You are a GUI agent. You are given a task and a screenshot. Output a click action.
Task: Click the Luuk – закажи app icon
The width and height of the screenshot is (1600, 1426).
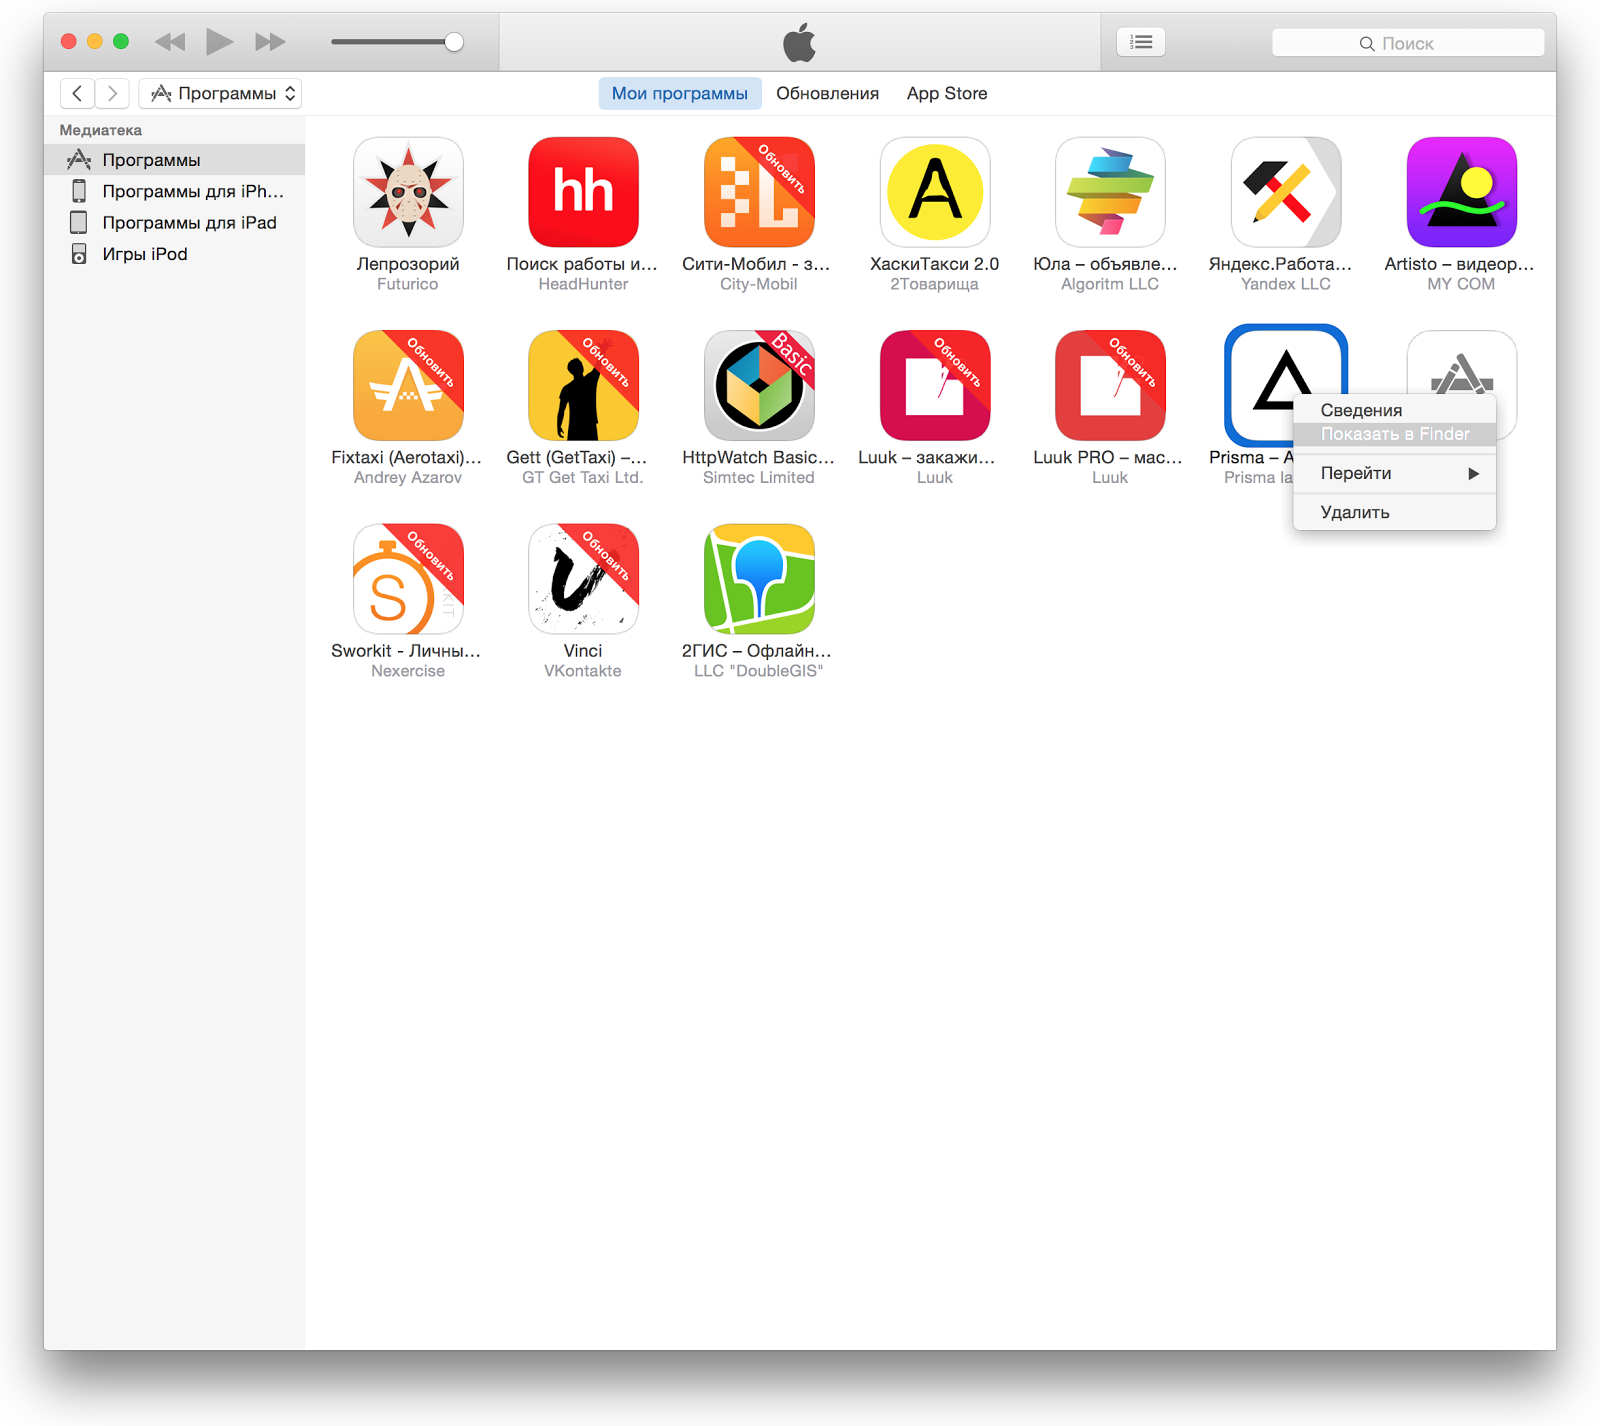[935, 385]
